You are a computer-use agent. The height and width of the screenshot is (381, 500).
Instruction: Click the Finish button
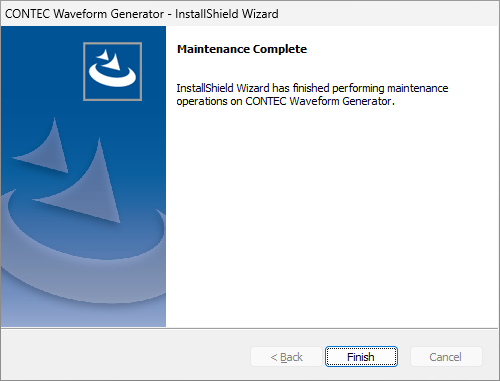(x=361, y=357)
